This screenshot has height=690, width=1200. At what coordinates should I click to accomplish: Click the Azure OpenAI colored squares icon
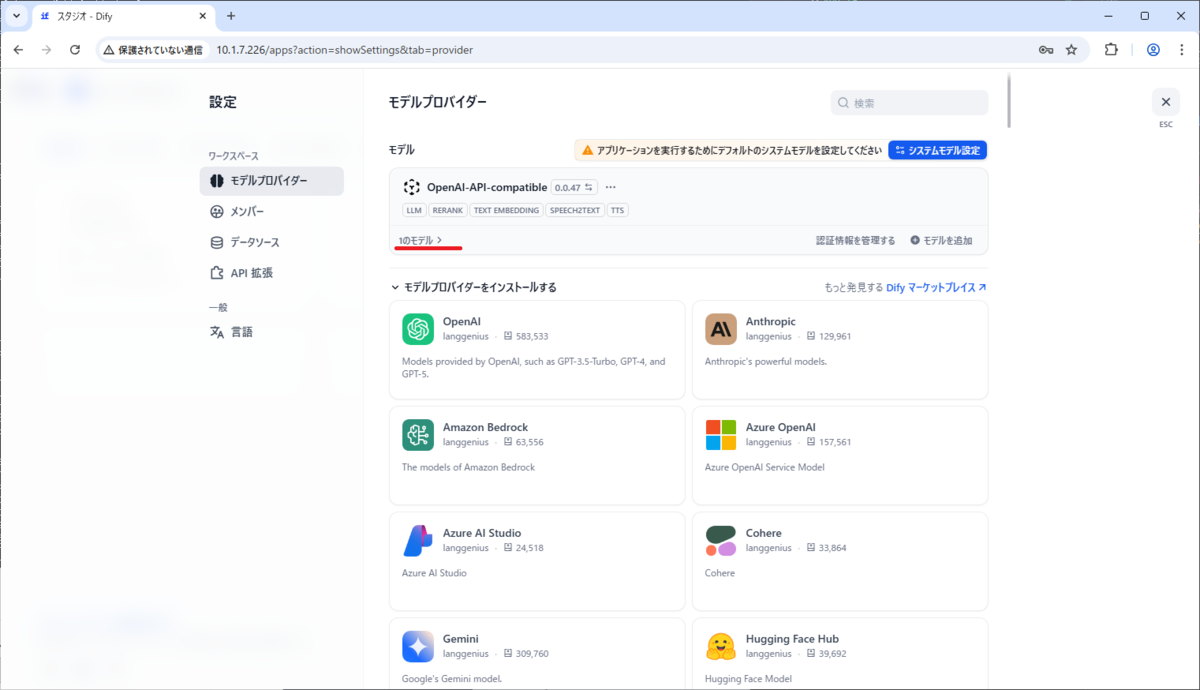coord(721,435)
